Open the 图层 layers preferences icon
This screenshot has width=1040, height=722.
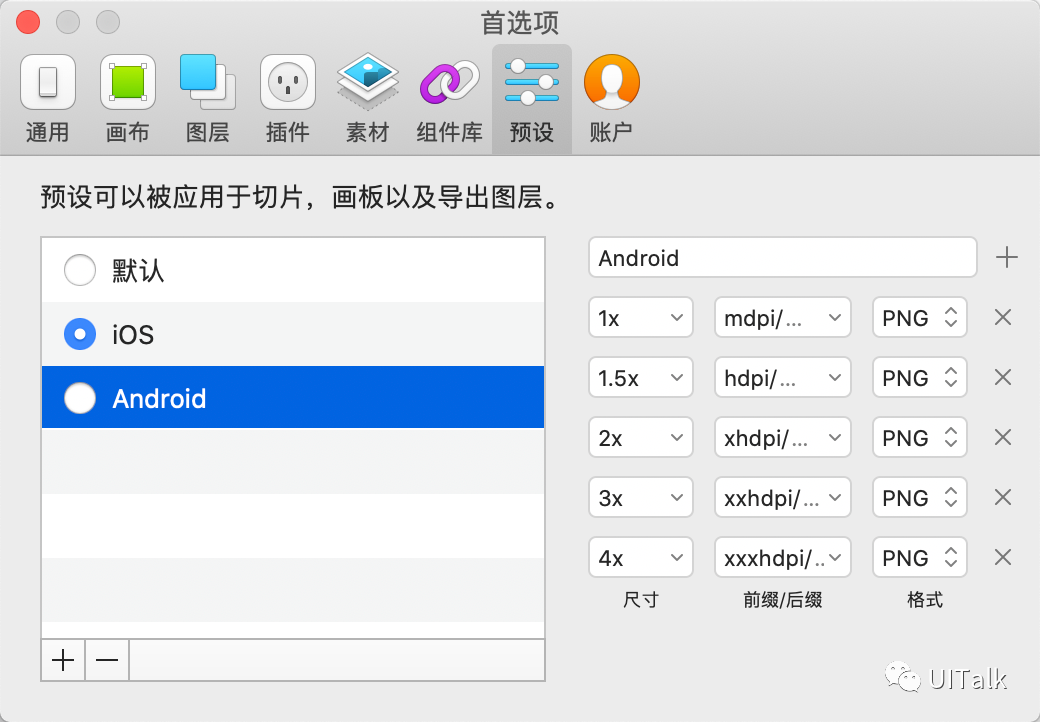208,83
